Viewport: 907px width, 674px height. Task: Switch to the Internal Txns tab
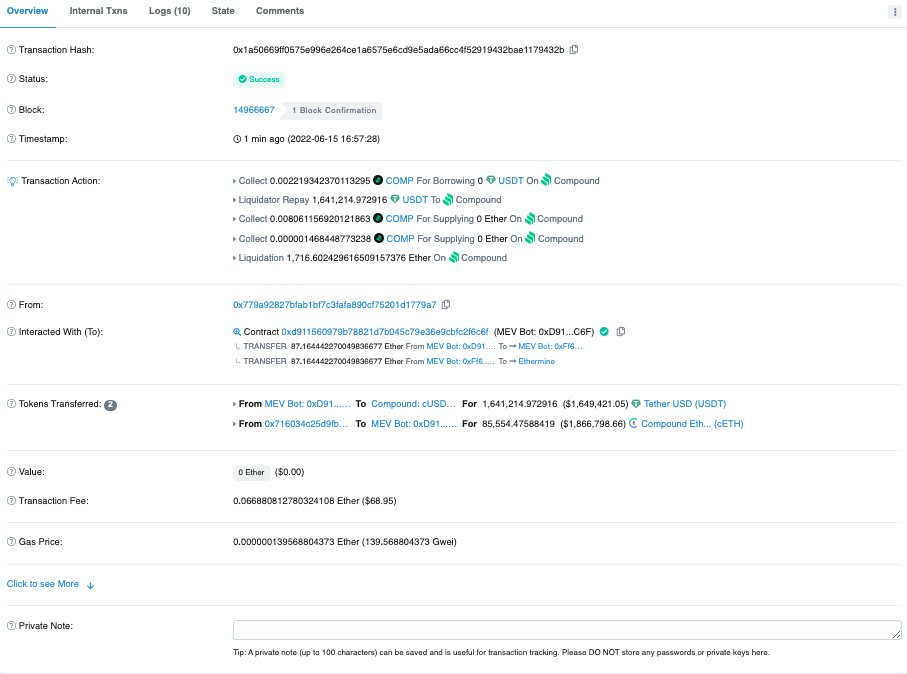tap(98, 11)
